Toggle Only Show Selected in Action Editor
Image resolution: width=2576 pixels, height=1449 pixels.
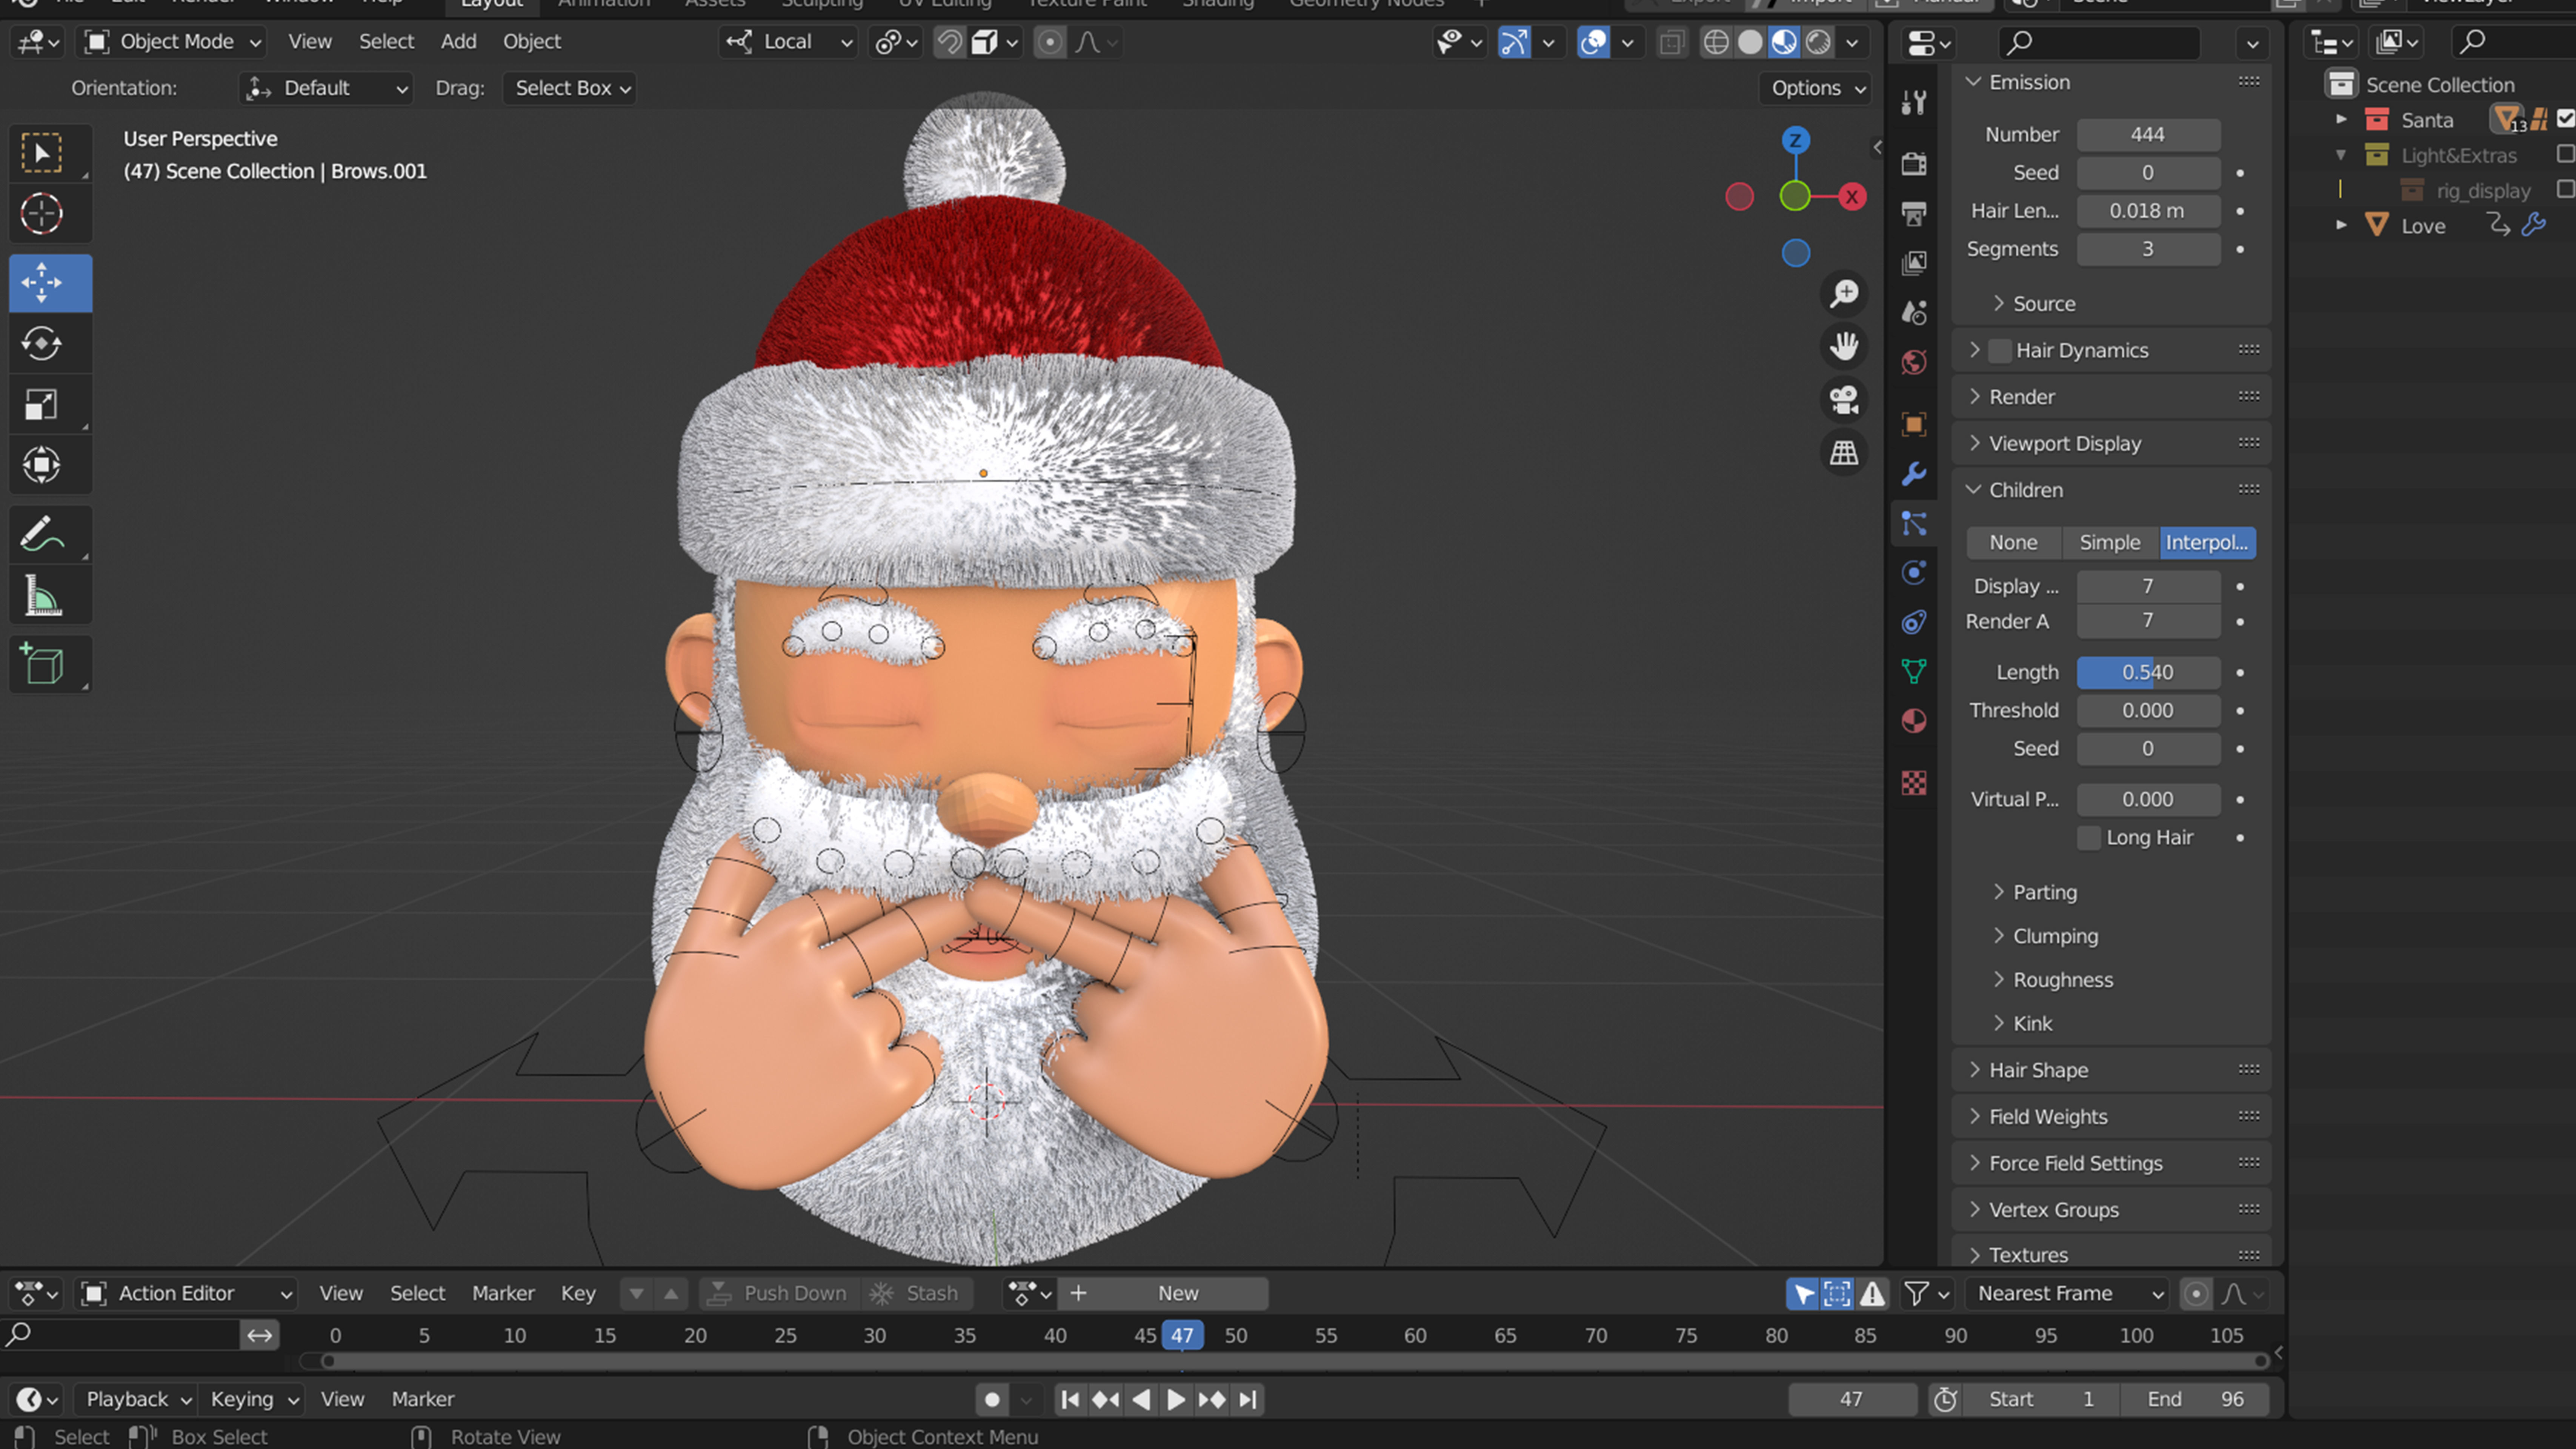(1803, 1294)
